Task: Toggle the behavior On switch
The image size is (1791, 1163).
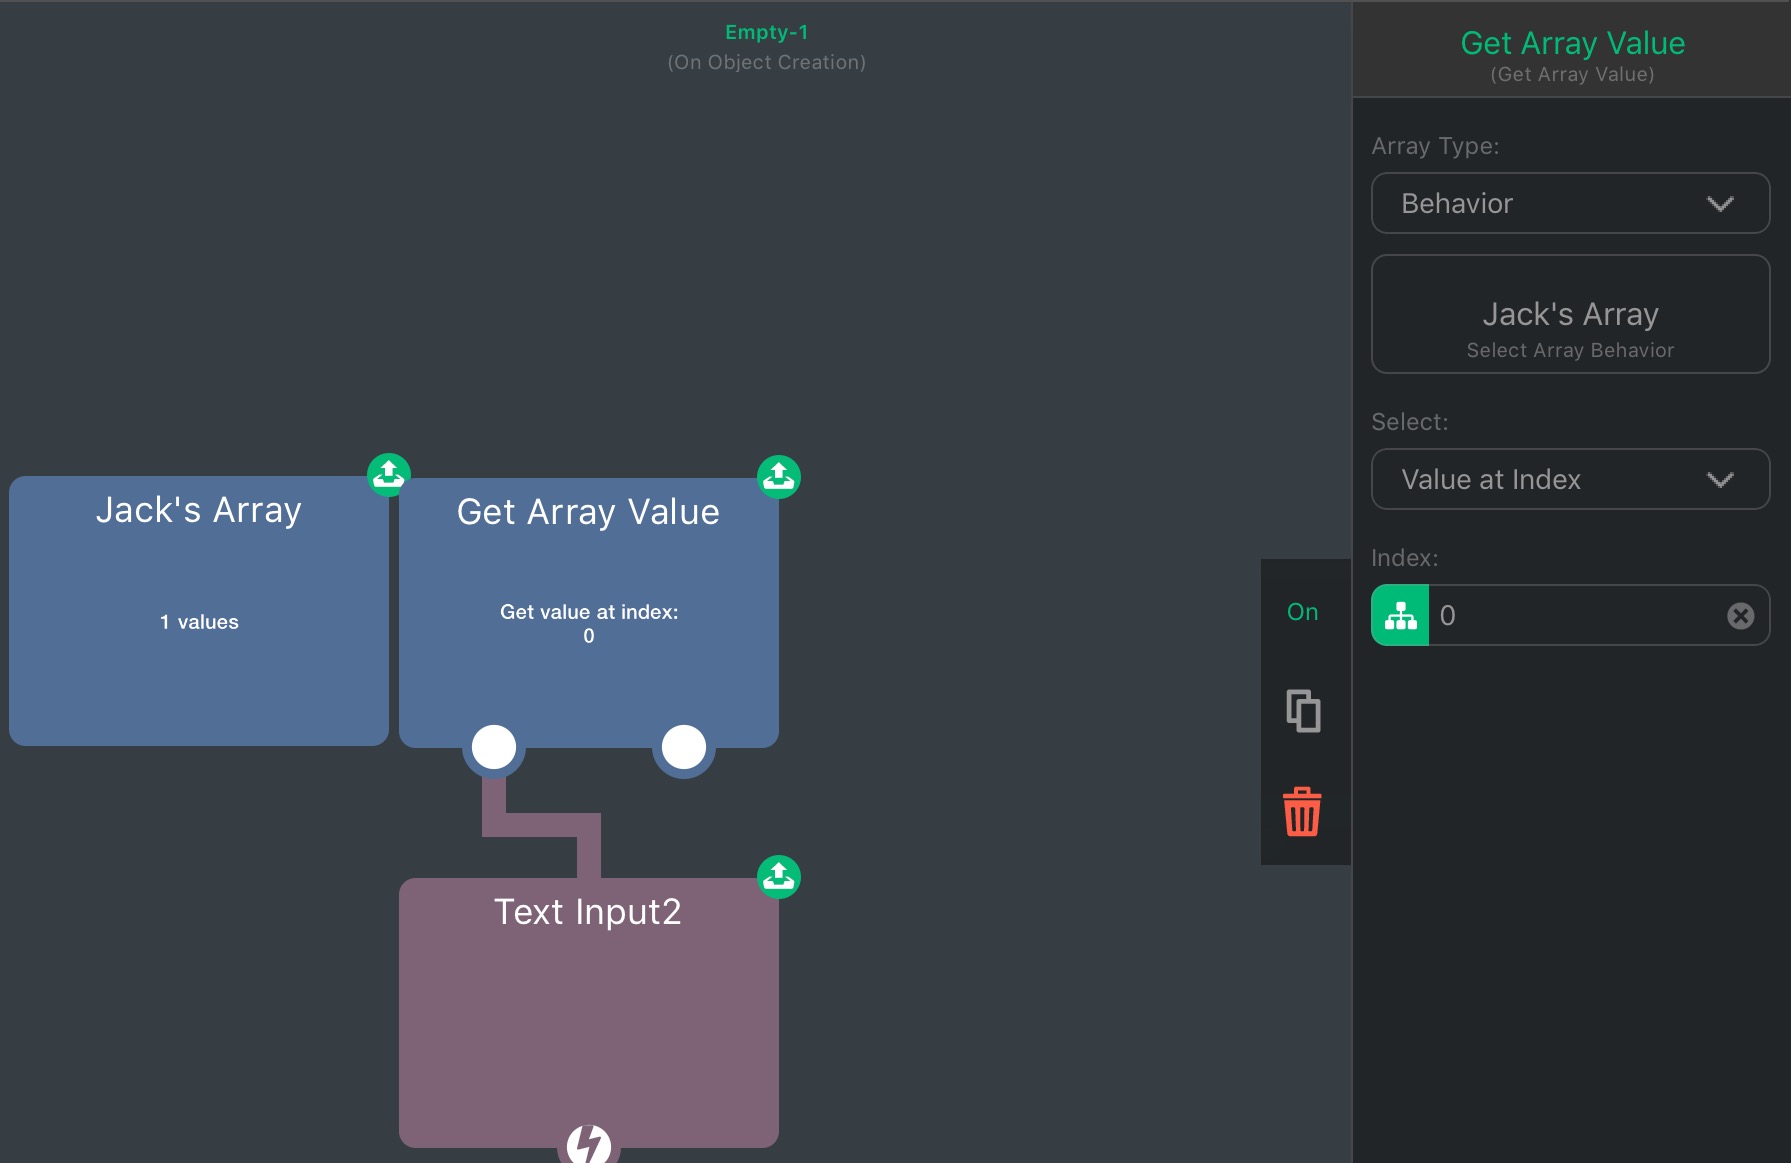Action: pyautogui.click(x=1302, y=612)
